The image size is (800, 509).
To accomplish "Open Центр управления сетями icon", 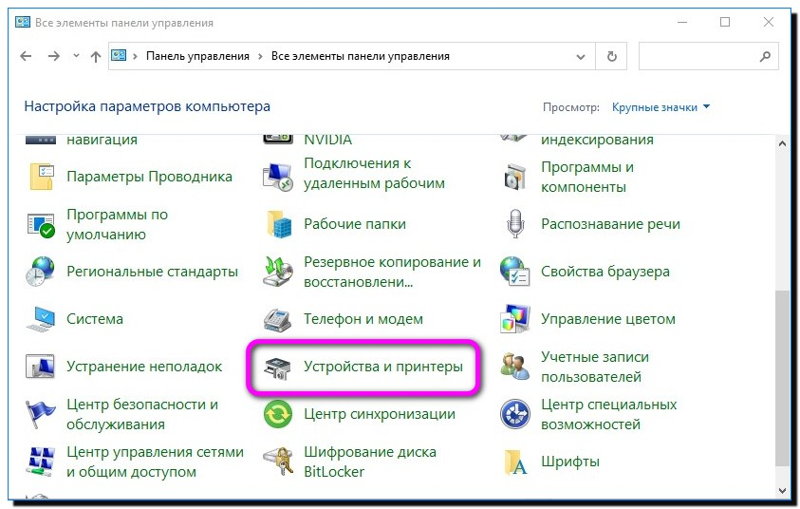I will click(40, 462).
